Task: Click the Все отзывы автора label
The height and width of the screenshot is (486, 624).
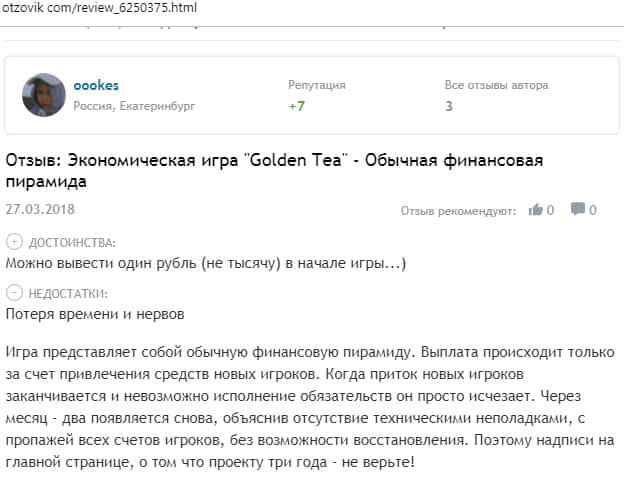Action: click(x=496, y=85)
